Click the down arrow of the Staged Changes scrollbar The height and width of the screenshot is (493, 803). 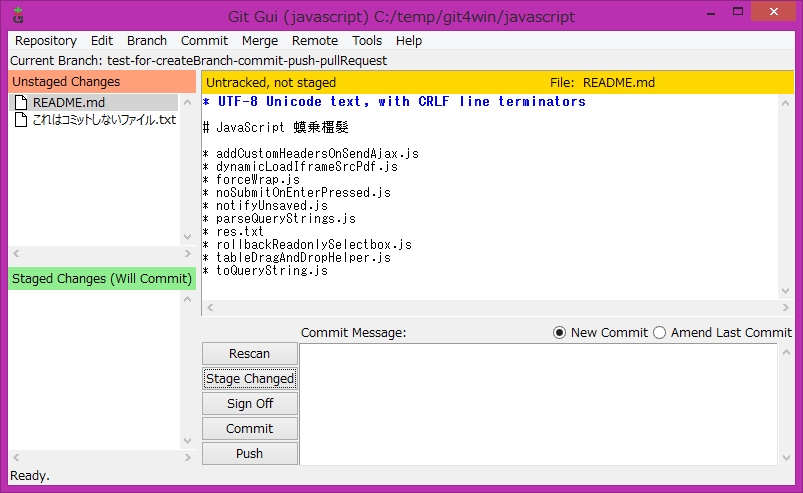(x=187, y=441)
